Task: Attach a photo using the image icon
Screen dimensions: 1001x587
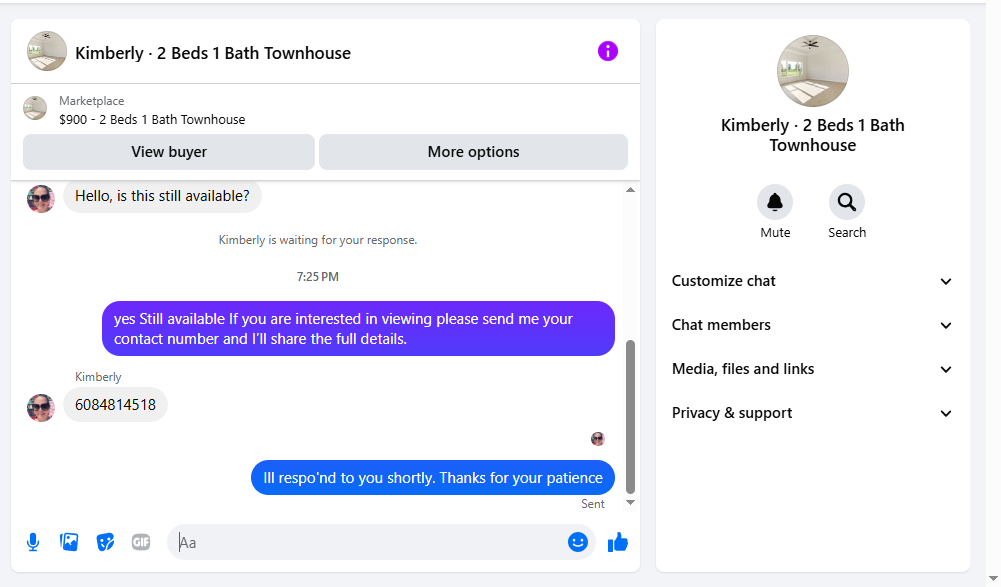Action: coord(69,542)
